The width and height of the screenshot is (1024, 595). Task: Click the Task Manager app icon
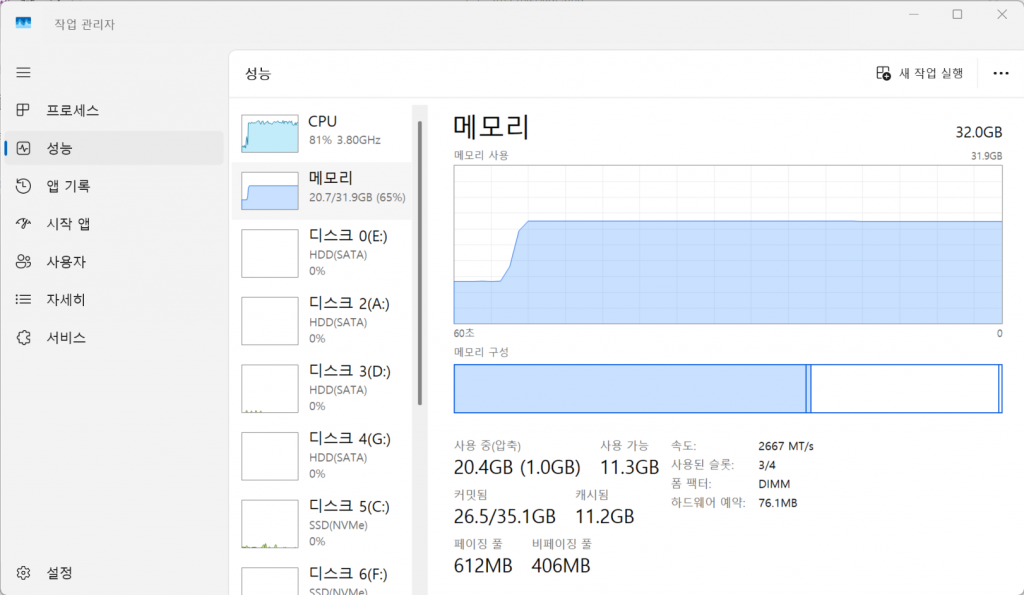pyautogui.click(x=24, y=24)
